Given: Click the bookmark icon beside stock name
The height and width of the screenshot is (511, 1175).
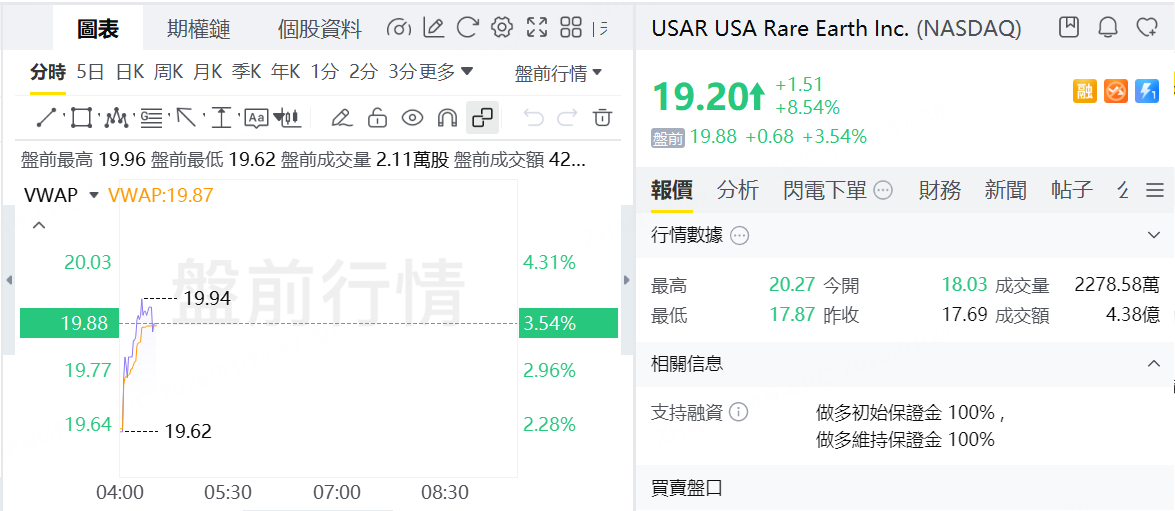Looking at the screenshot, I should tap(1069, 28).
